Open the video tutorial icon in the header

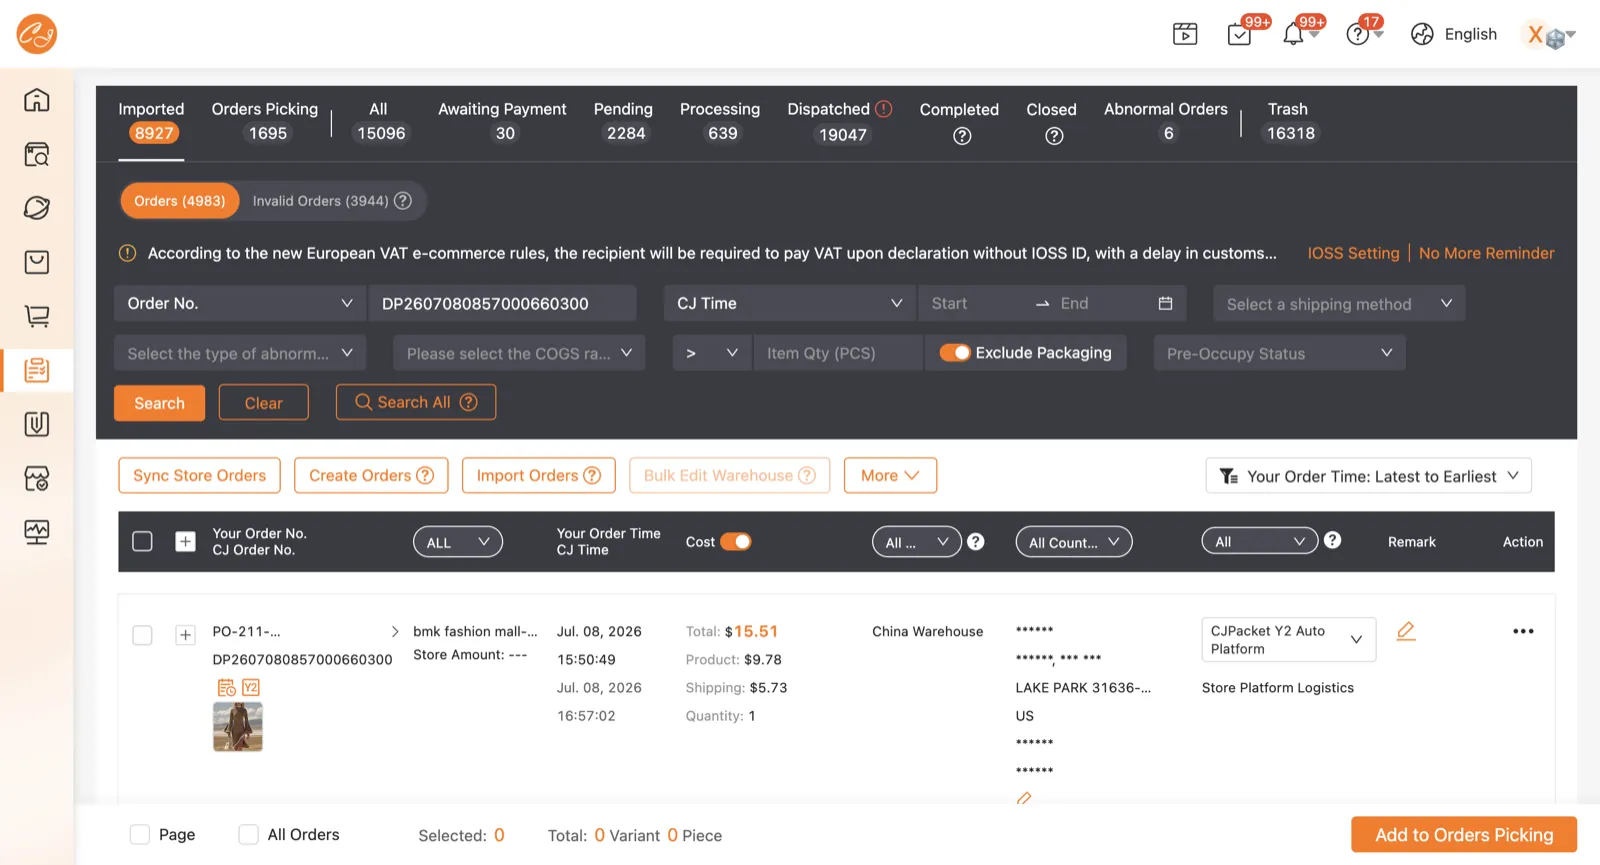(1185, 34)
